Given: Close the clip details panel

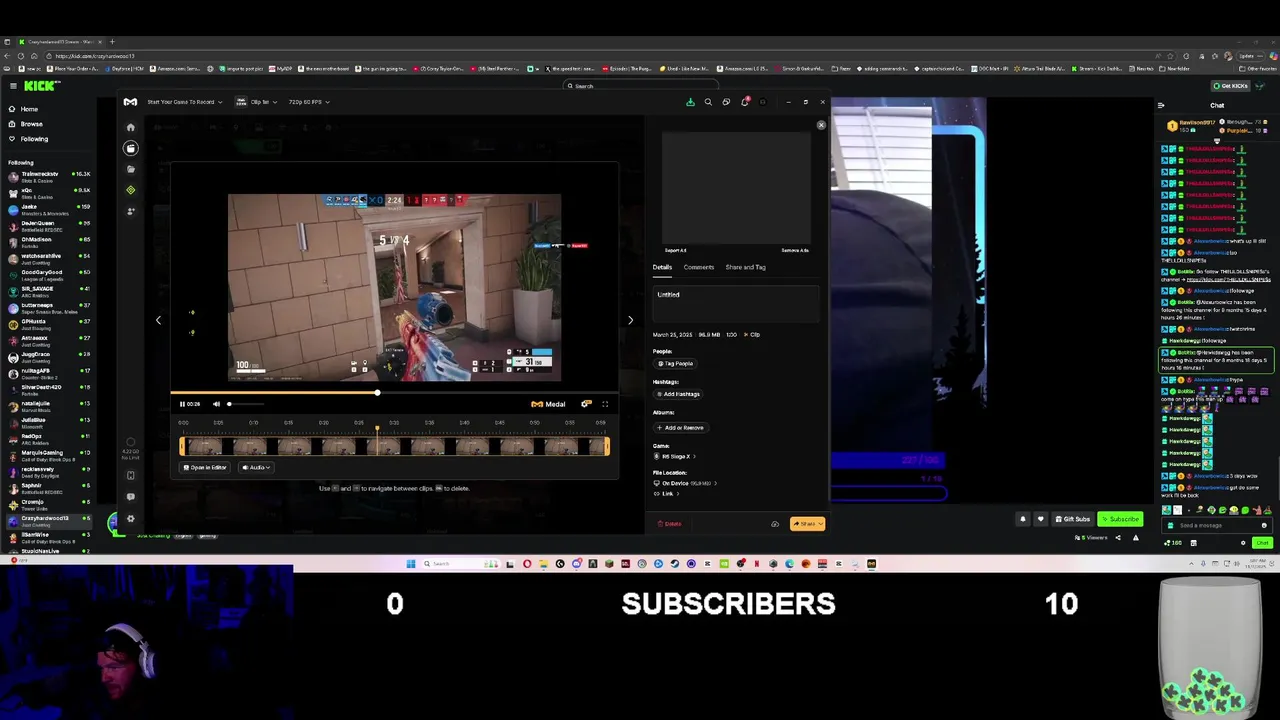Looking at the screenshot, I should 821,125.
